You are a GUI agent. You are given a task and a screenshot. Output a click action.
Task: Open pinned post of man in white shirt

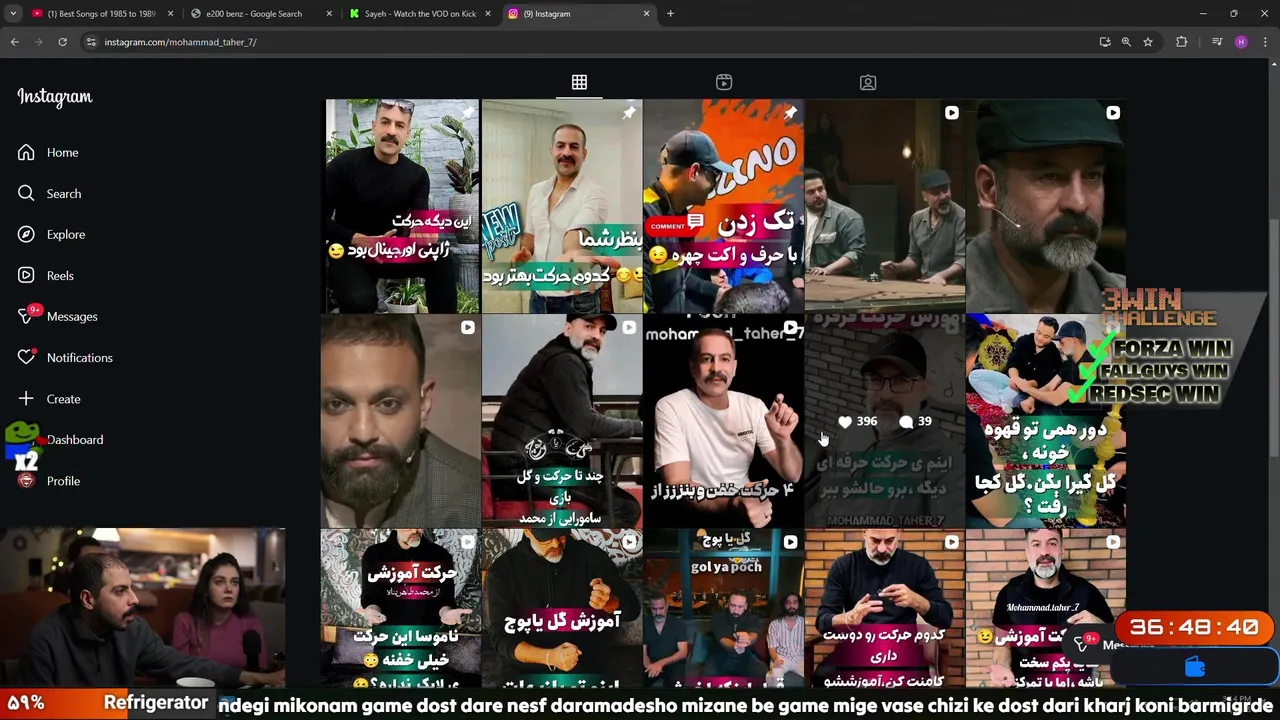coord(562,206)
